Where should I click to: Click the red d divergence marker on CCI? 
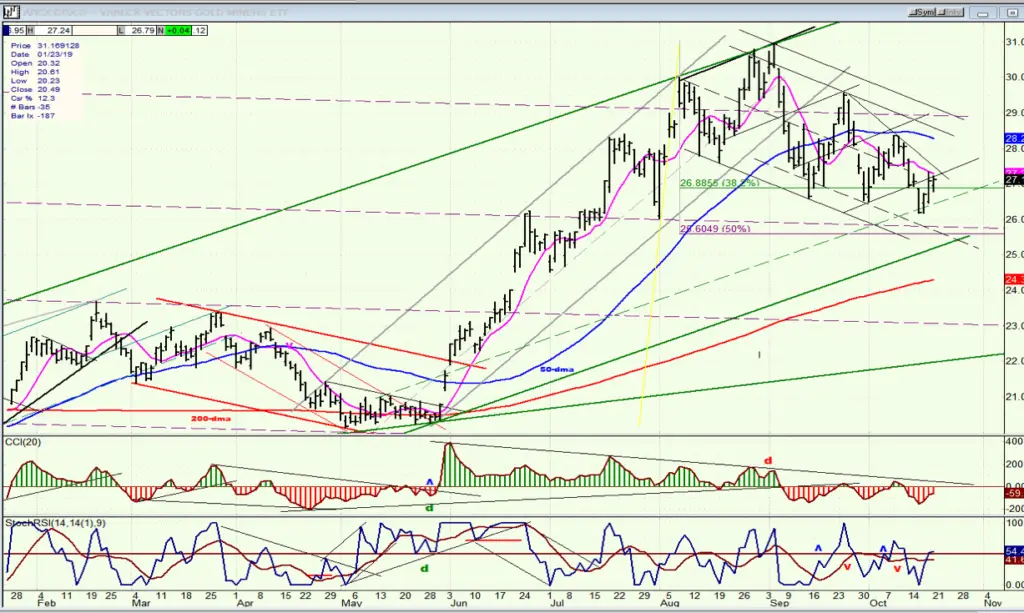(769, 461)
